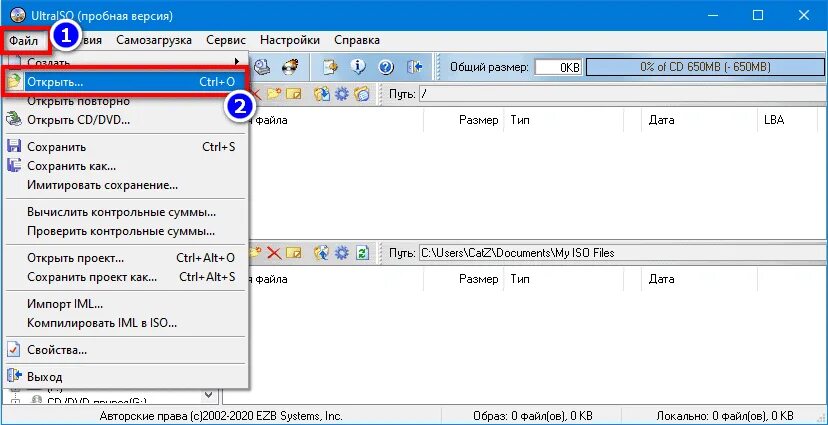Open the Самозагрузка menu
The width and height of the screenshot is (828, 425).
click(154, 40)
